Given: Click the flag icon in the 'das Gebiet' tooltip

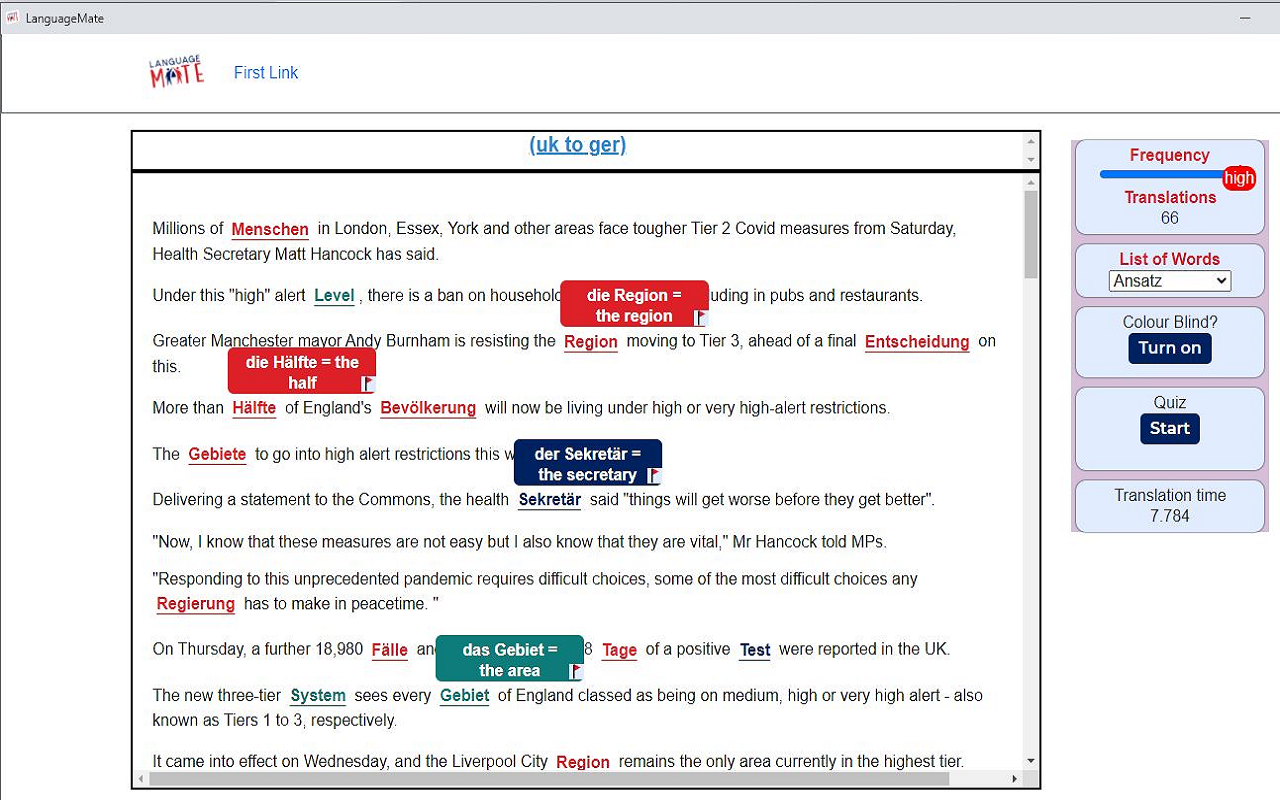Looking at the screenshot, I should click(576, 672).
